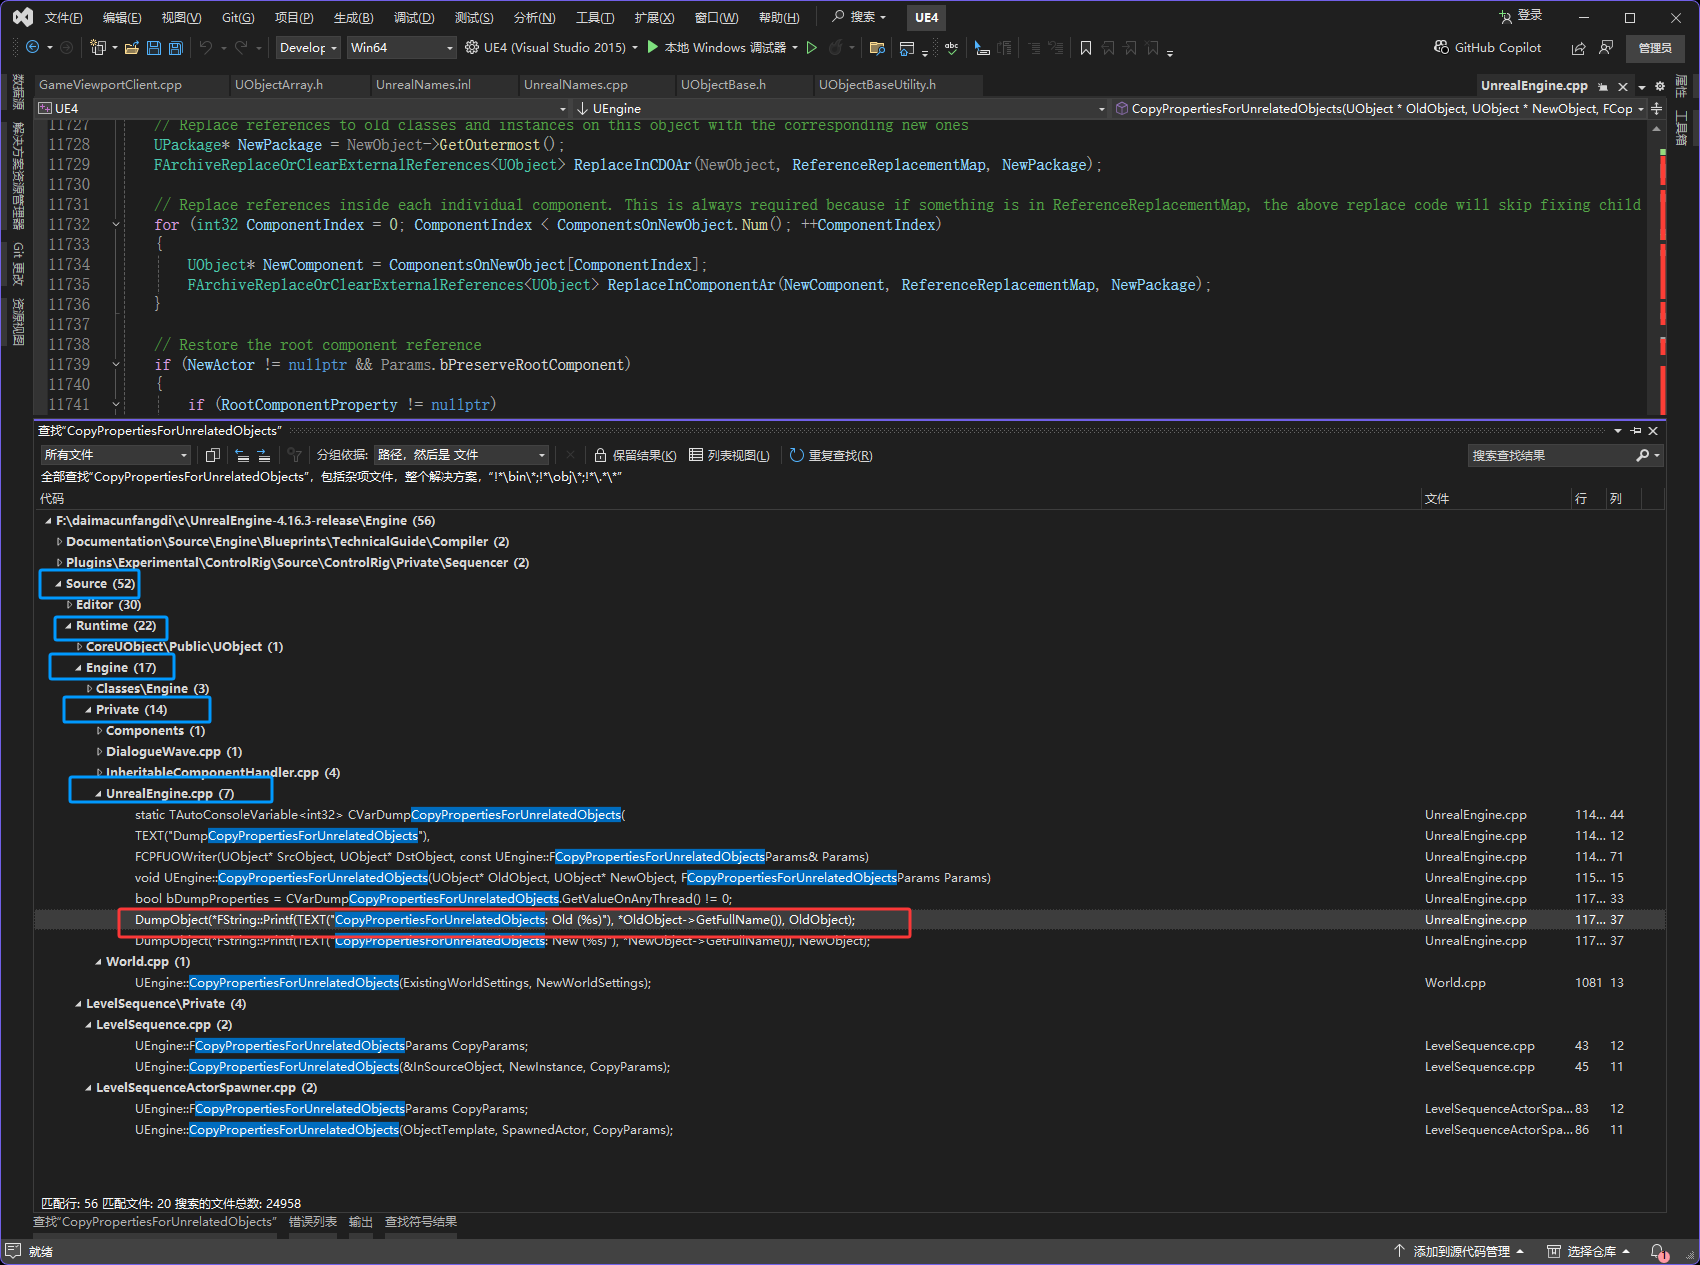Toggle list view (列表视图) mode
Viewport: 1700px width, 1265px height.
click(729, 455)
